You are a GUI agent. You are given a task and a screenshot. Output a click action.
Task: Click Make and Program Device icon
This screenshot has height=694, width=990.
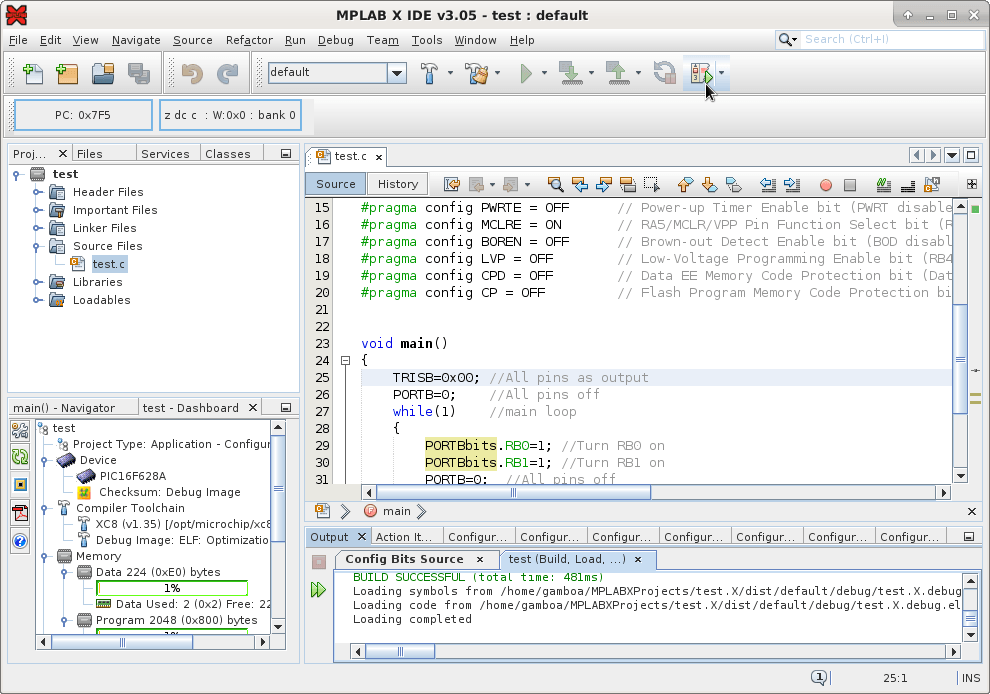[571, 73]
